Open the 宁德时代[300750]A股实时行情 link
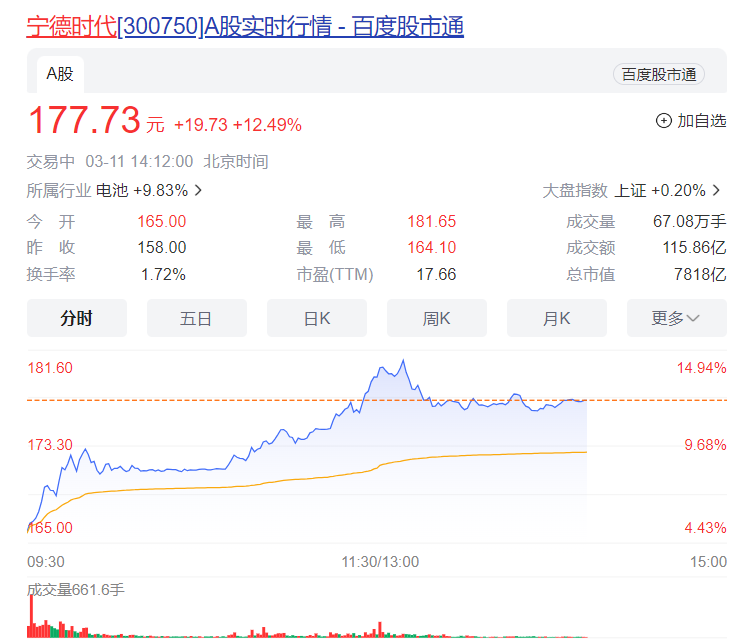The width and height of the screenshot is (731, 640). [x=245, y=26]
